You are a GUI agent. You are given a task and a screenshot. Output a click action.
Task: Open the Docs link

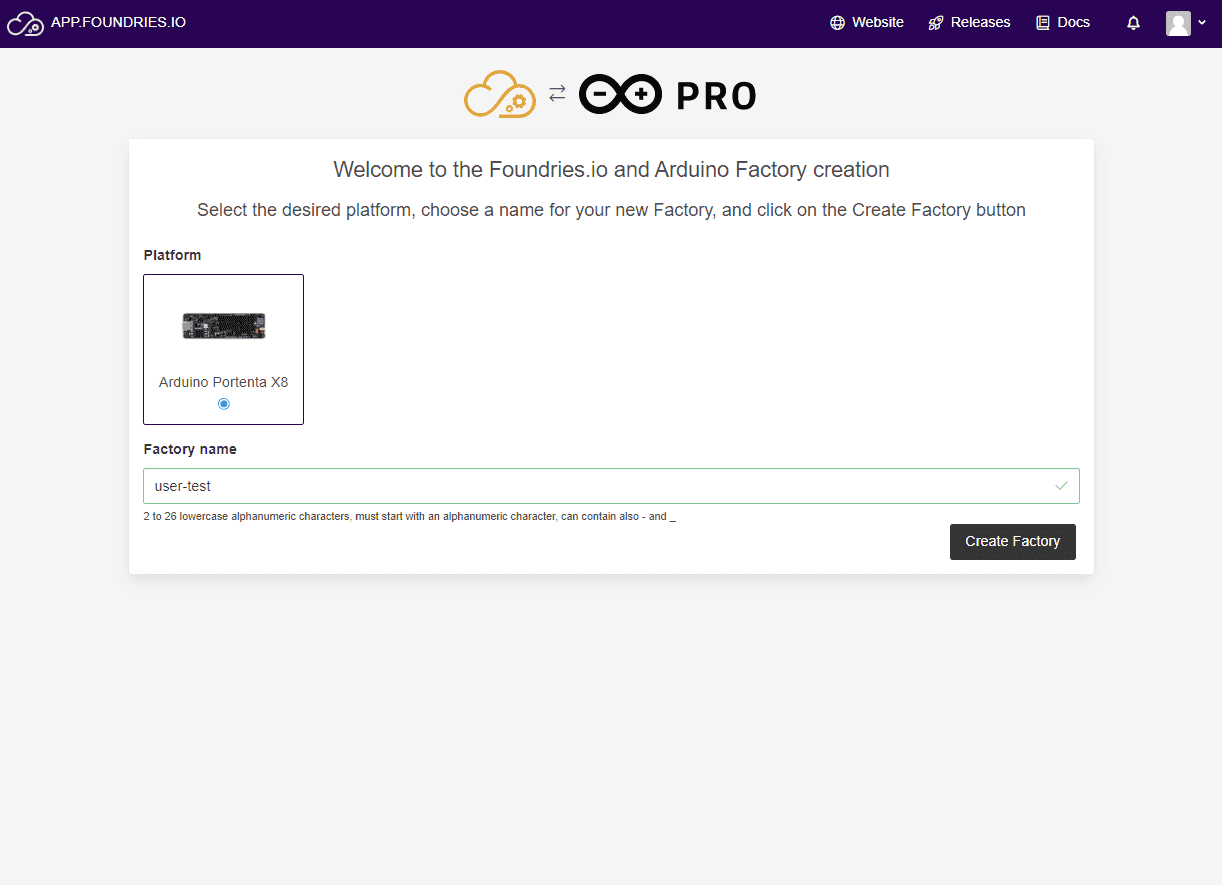pos(1073,23)
